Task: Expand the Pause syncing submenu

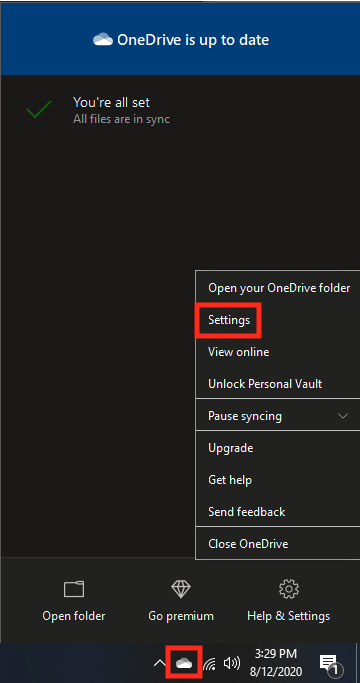Action: point(278,416)
